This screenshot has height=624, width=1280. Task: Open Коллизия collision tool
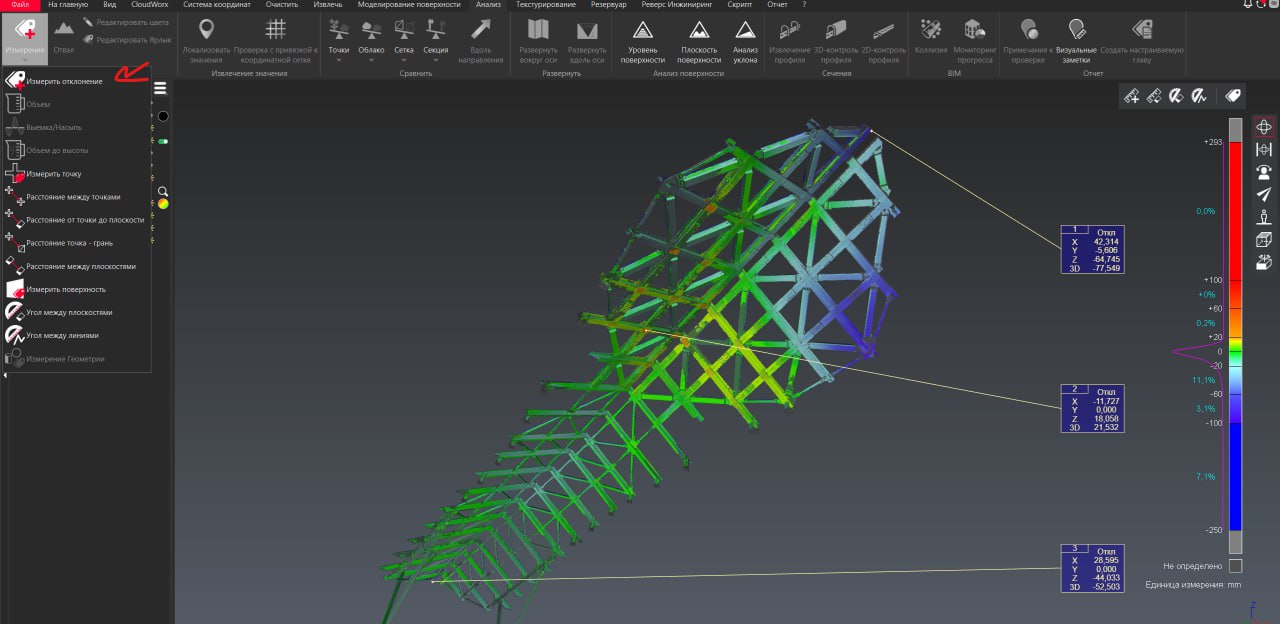click(930, 39)
